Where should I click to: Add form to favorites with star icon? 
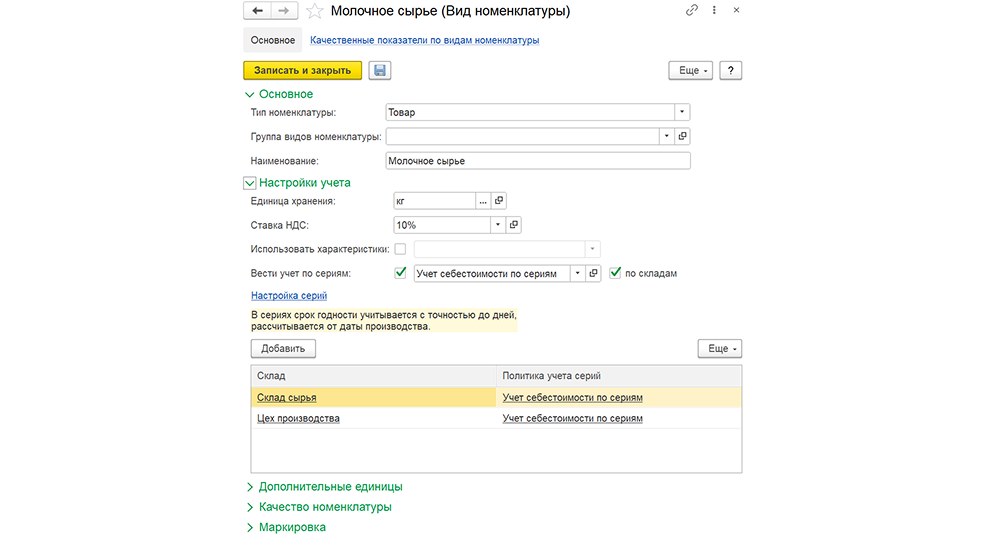pos(314,11)
